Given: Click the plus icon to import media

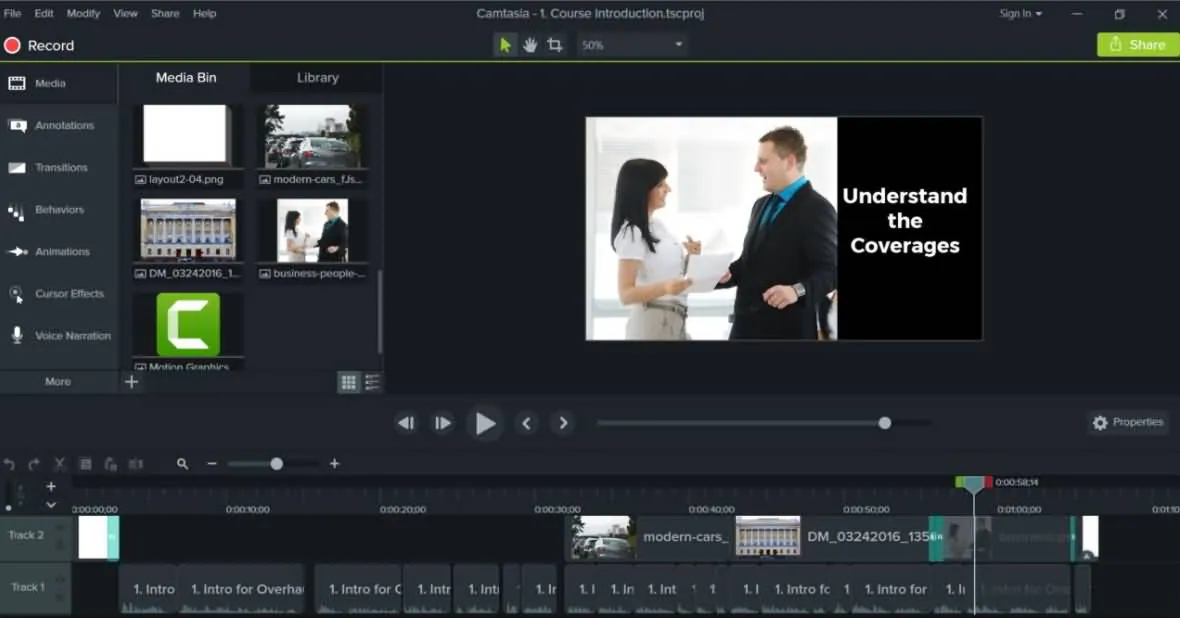Looking at the screenshot, I should point(132,382).
